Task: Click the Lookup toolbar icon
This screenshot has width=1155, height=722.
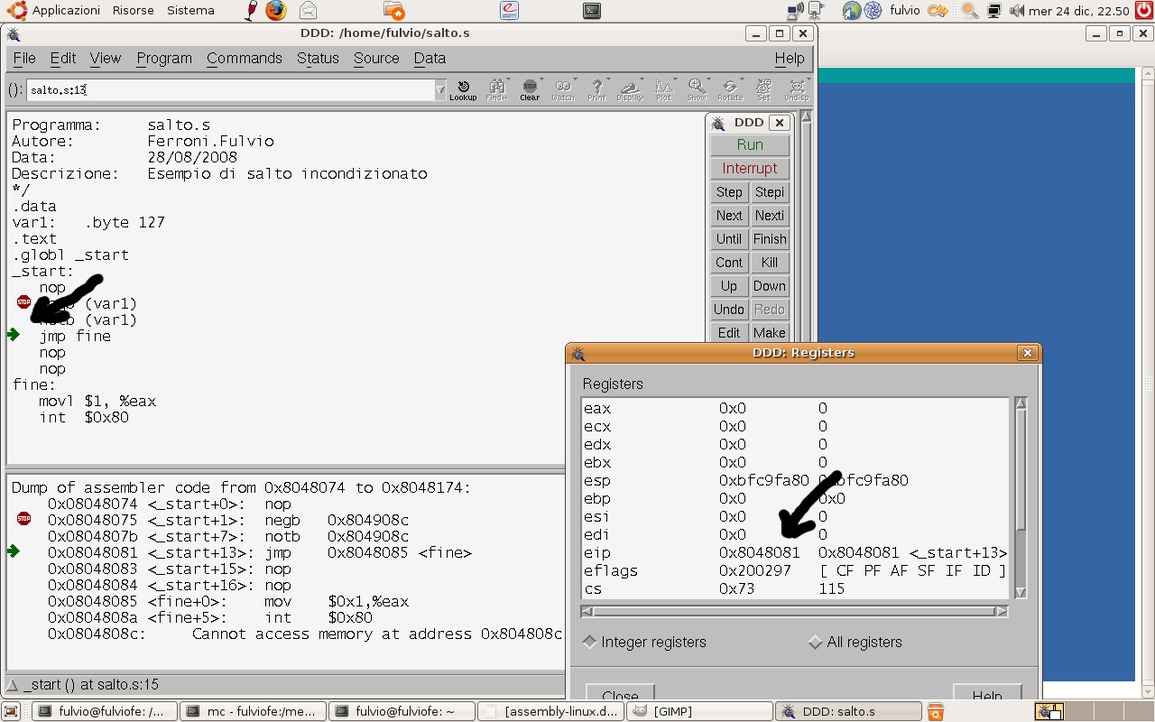Action: click(x=463, y=90)
